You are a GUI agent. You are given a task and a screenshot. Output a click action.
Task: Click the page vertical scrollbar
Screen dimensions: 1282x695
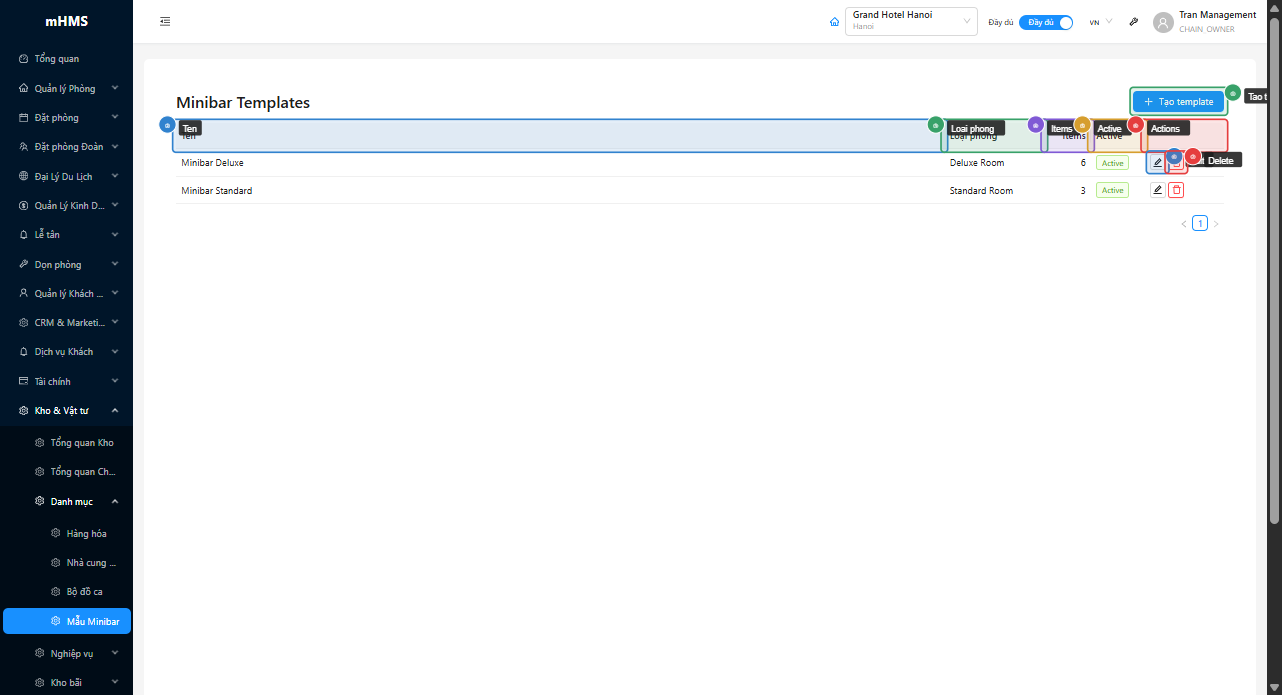[1274, 270]
